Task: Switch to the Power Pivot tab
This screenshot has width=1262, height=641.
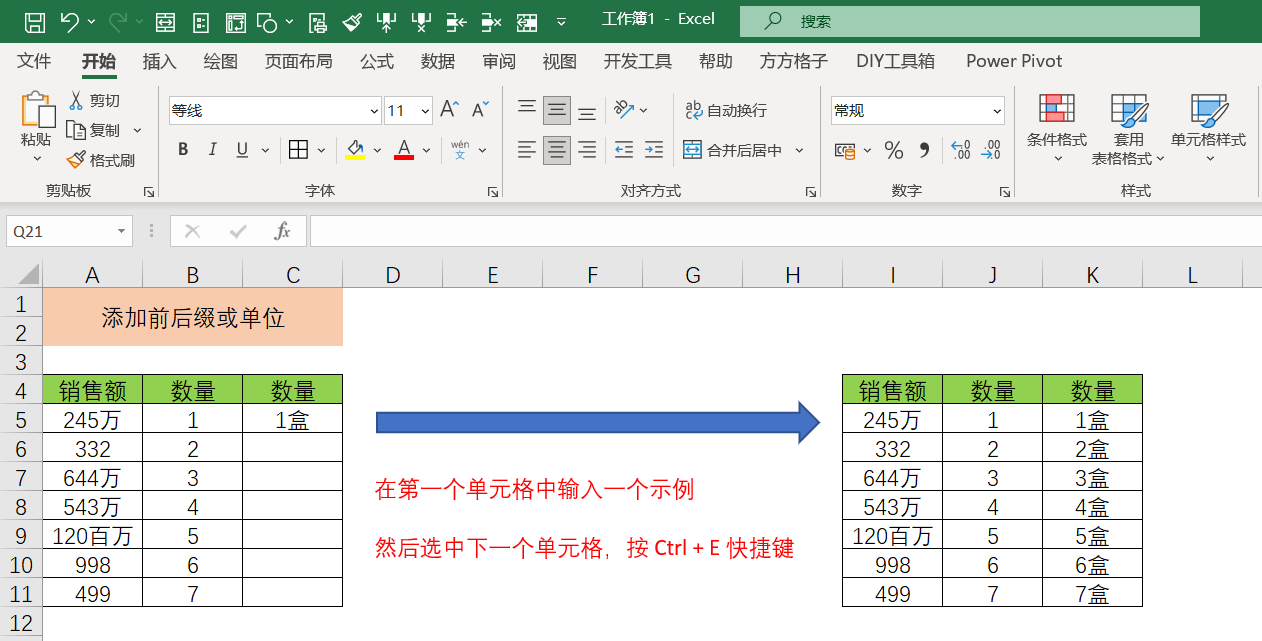Action: (1014, 61)
